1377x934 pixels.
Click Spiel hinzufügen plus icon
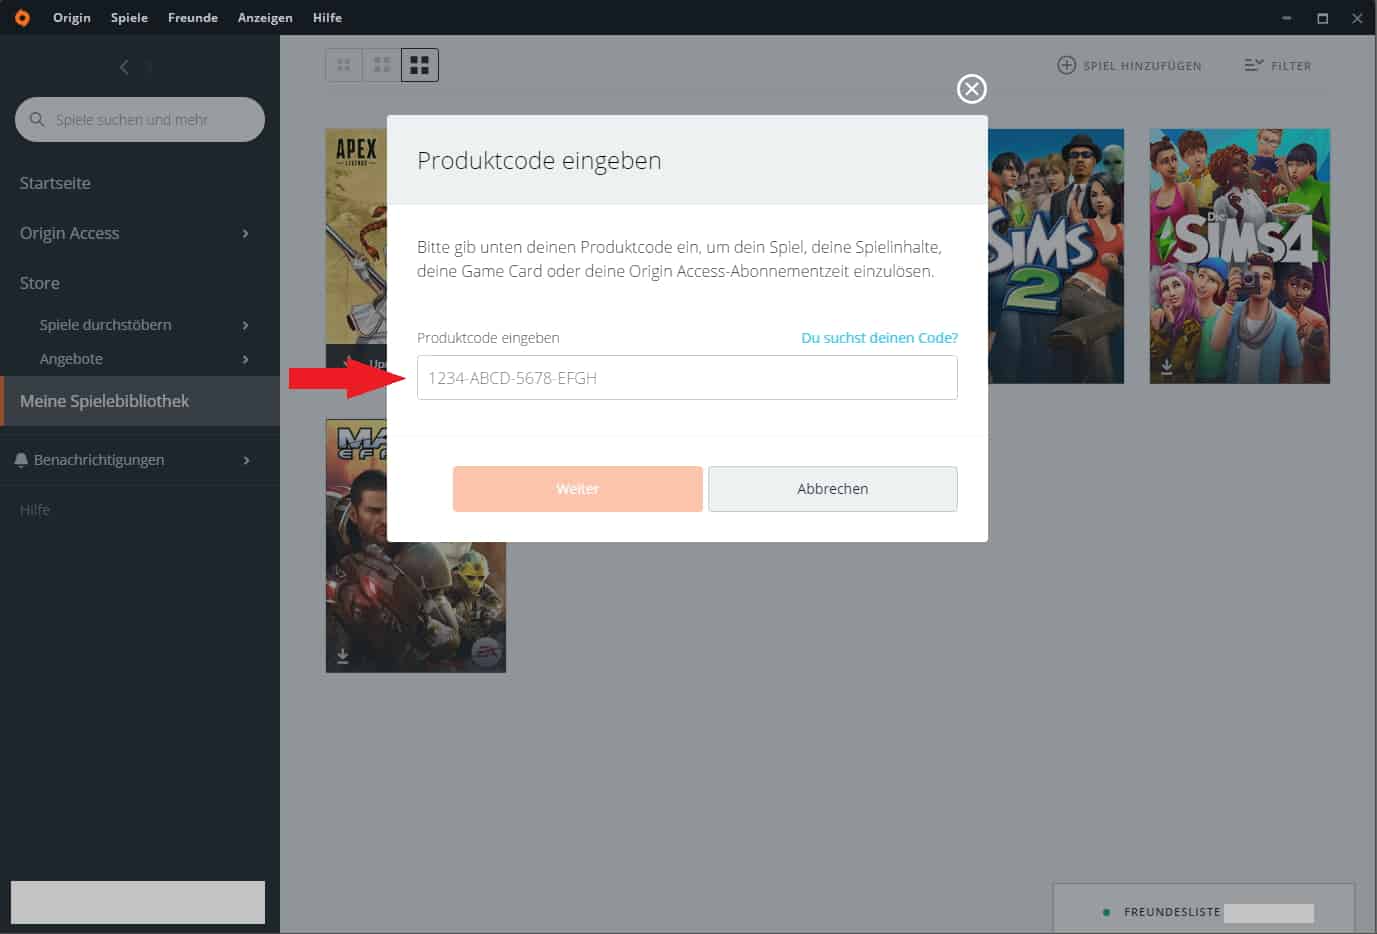[x=1067, y=65]
